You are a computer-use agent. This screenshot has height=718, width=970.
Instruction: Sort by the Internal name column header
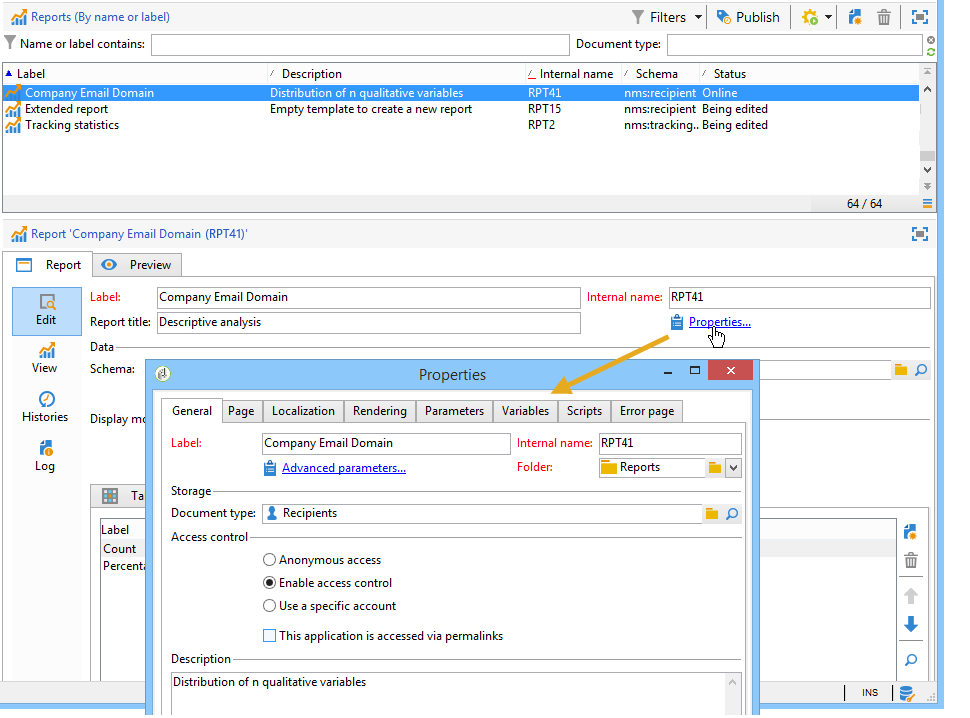pos(572,74)
